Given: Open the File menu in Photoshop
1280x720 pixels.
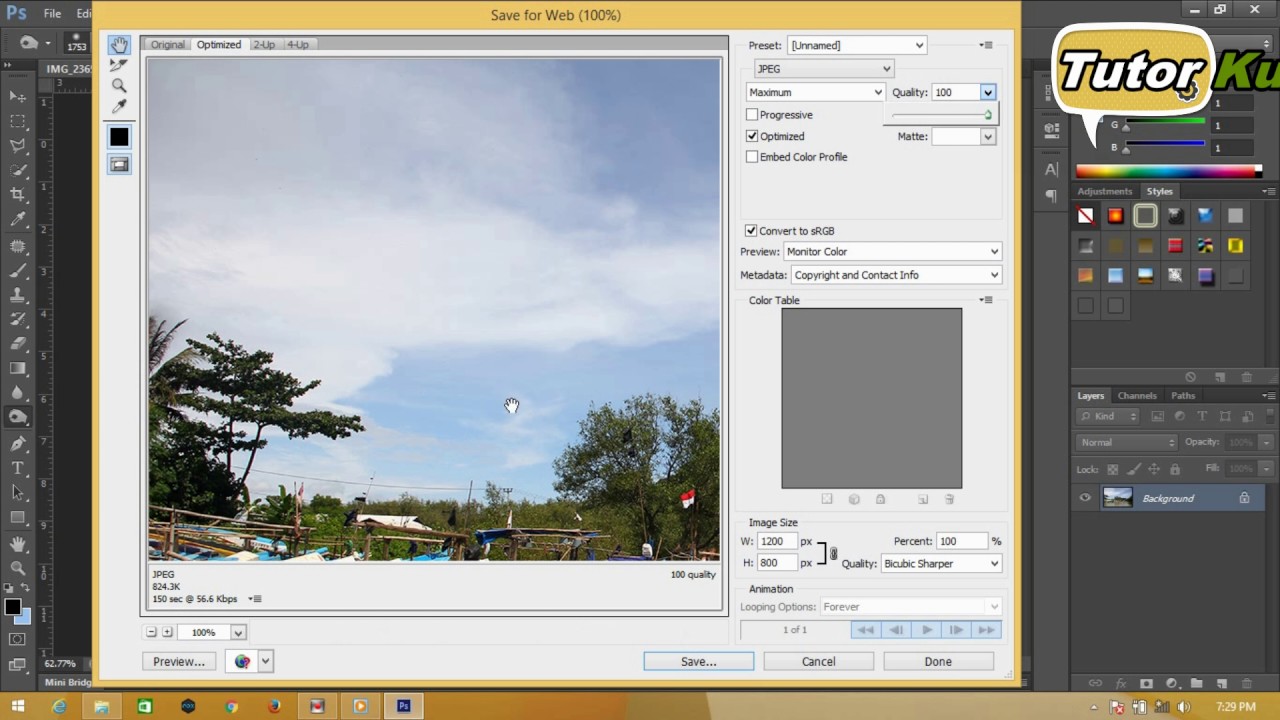Looking at the screenshot, I should pyautogui.click(x=52, y=14).
